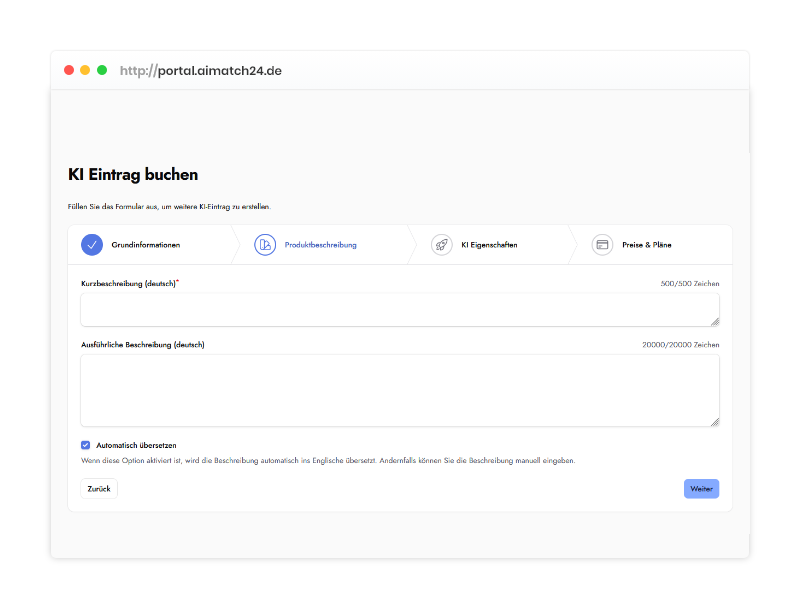Disable the Automatisch übersetzen checkbox
Image resolution: width=800 pixels, height=600 pixels.
pos(86,445)
